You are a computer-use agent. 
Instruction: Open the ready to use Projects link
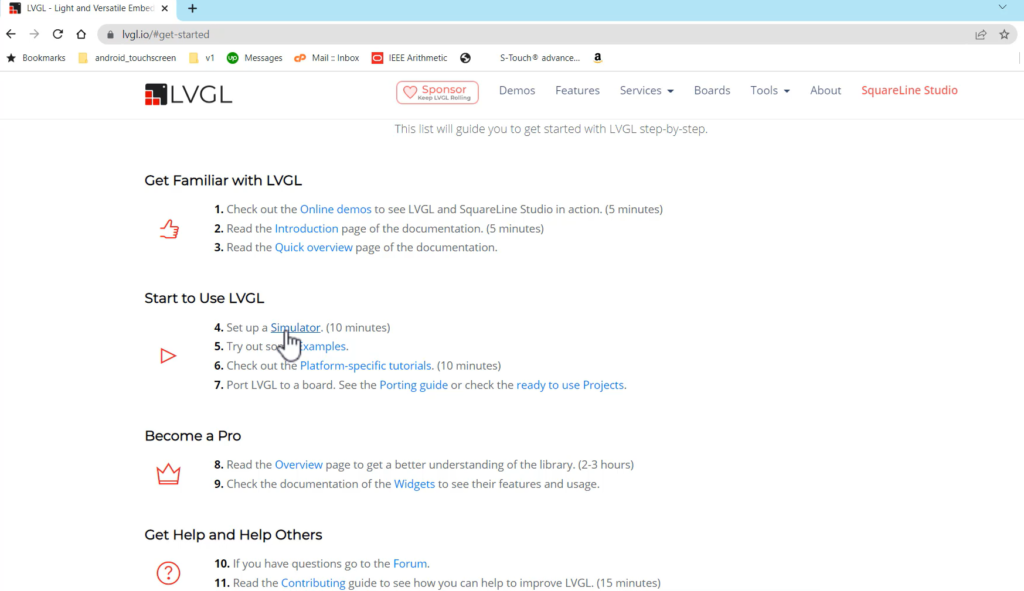click(570, 385)
